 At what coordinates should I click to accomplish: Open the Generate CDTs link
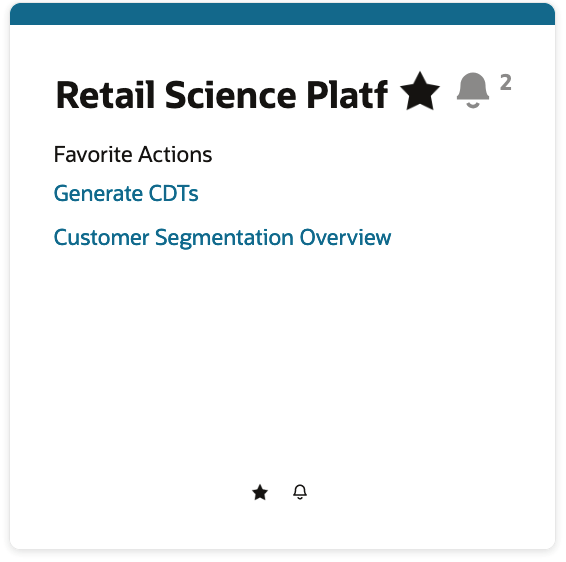[126, 193]
